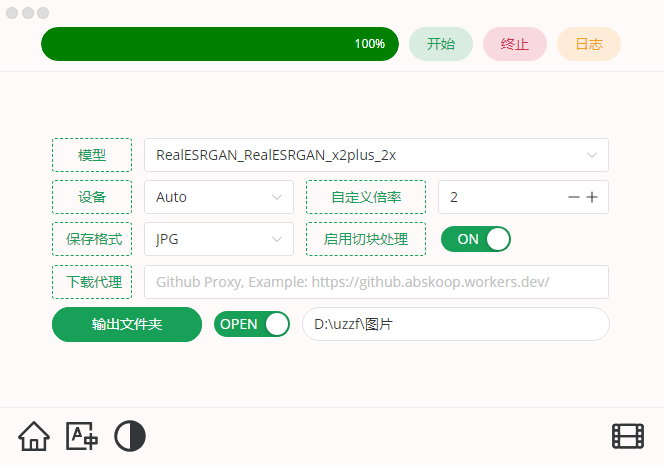Turn off the 启用切块处理 ON switch
The height and width of the screenshot is (465, 664).
pyautogui.click(x=476, y=239)
